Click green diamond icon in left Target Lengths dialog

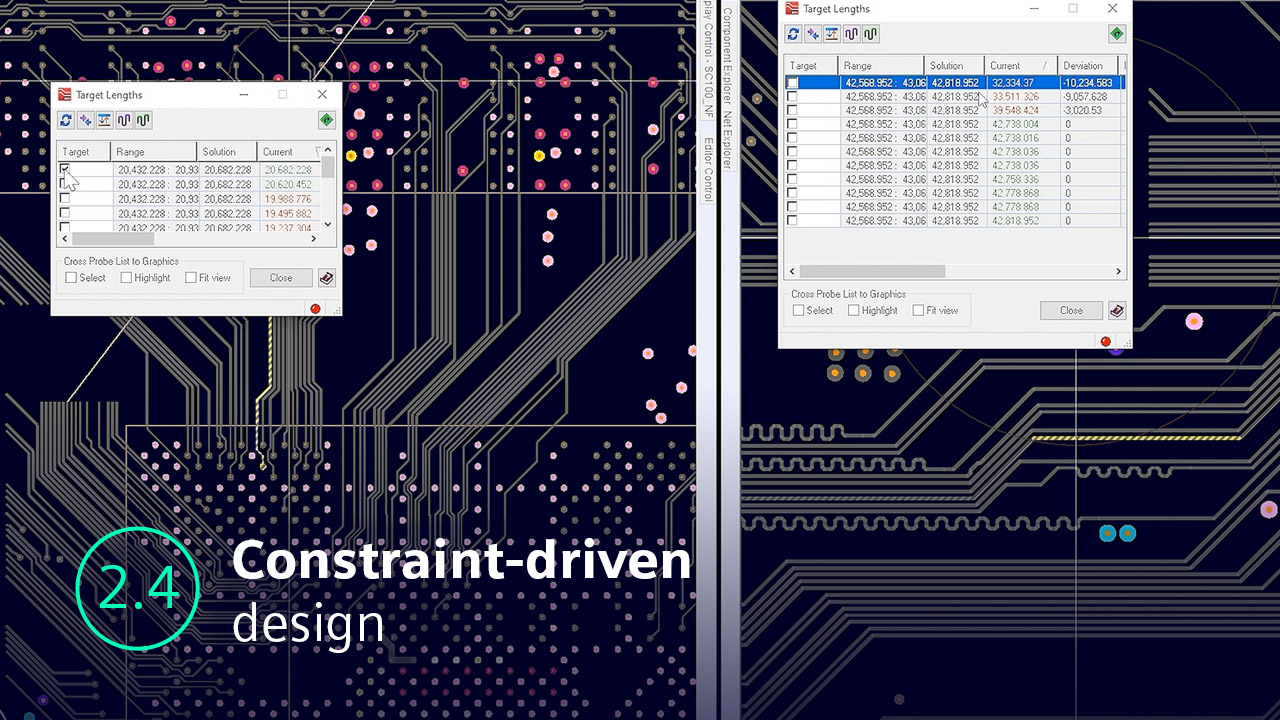(x=326, y=120)
